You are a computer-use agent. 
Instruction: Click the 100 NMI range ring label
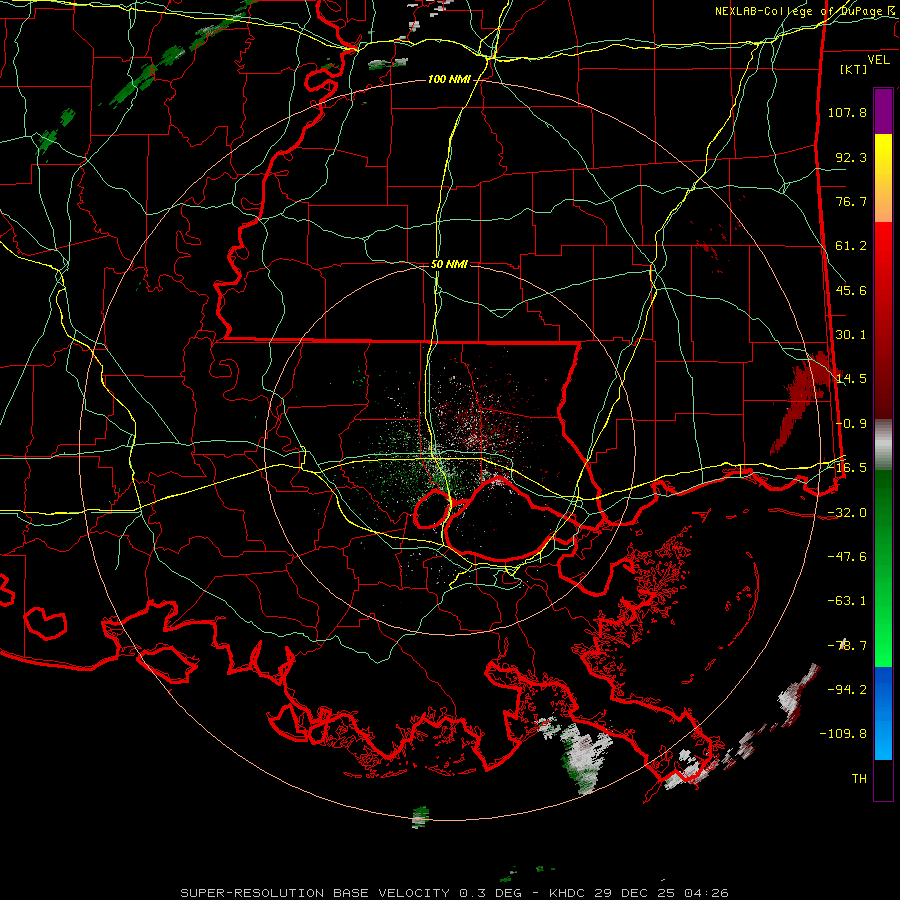tap(448, 79)
